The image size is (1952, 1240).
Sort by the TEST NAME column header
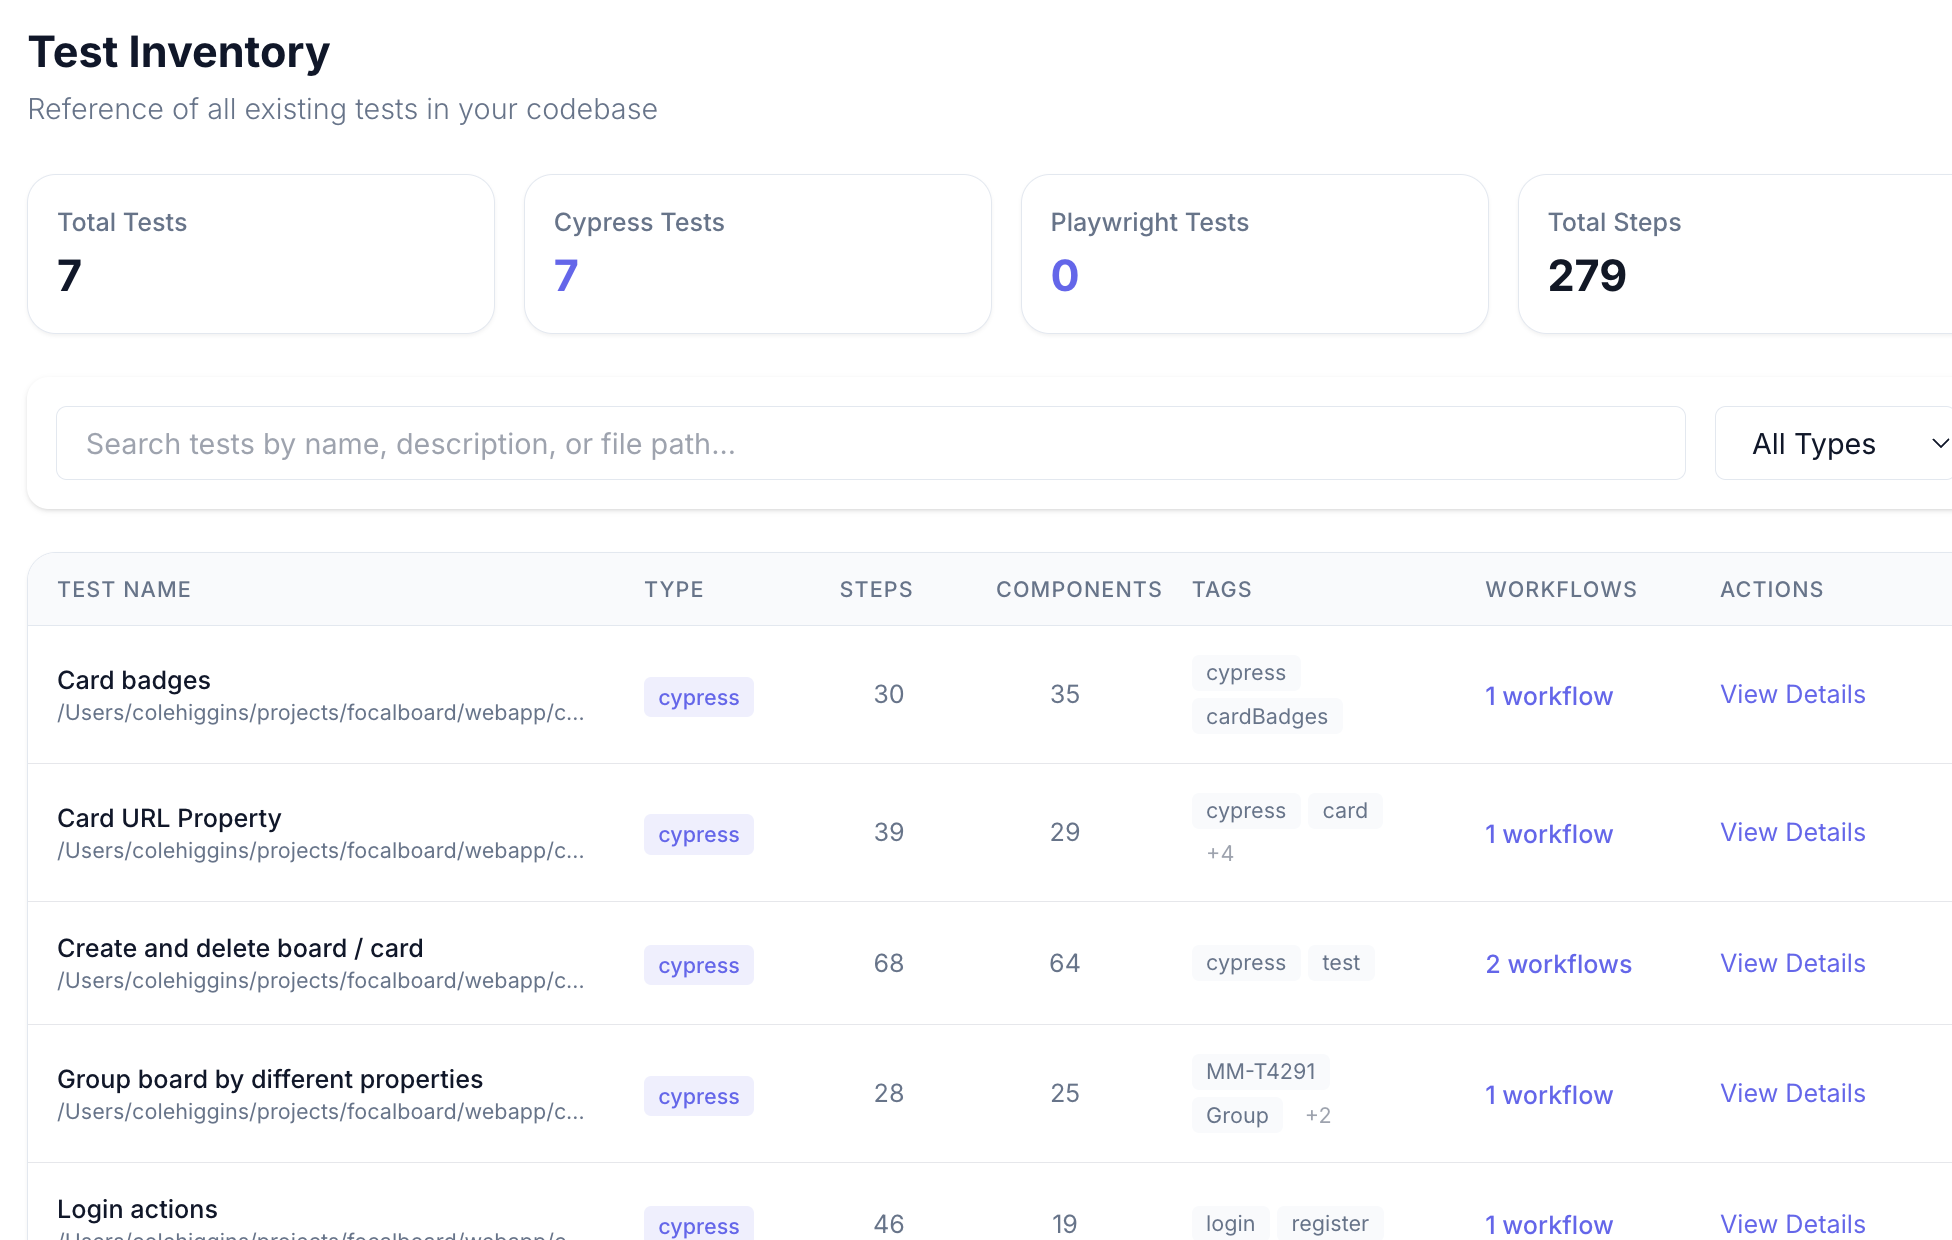coord(124,589)
